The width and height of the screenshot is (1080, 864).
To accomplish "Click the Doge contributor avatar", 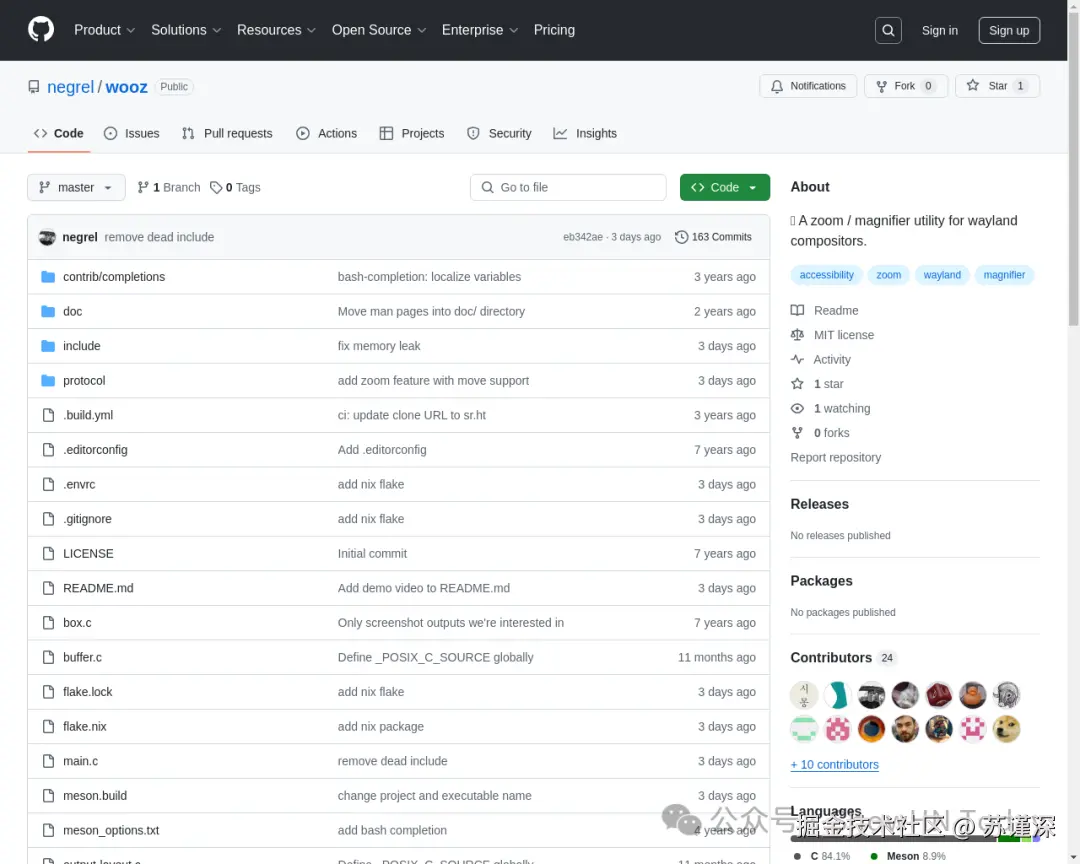I will pyautogui.click(x=1006, y=729).
